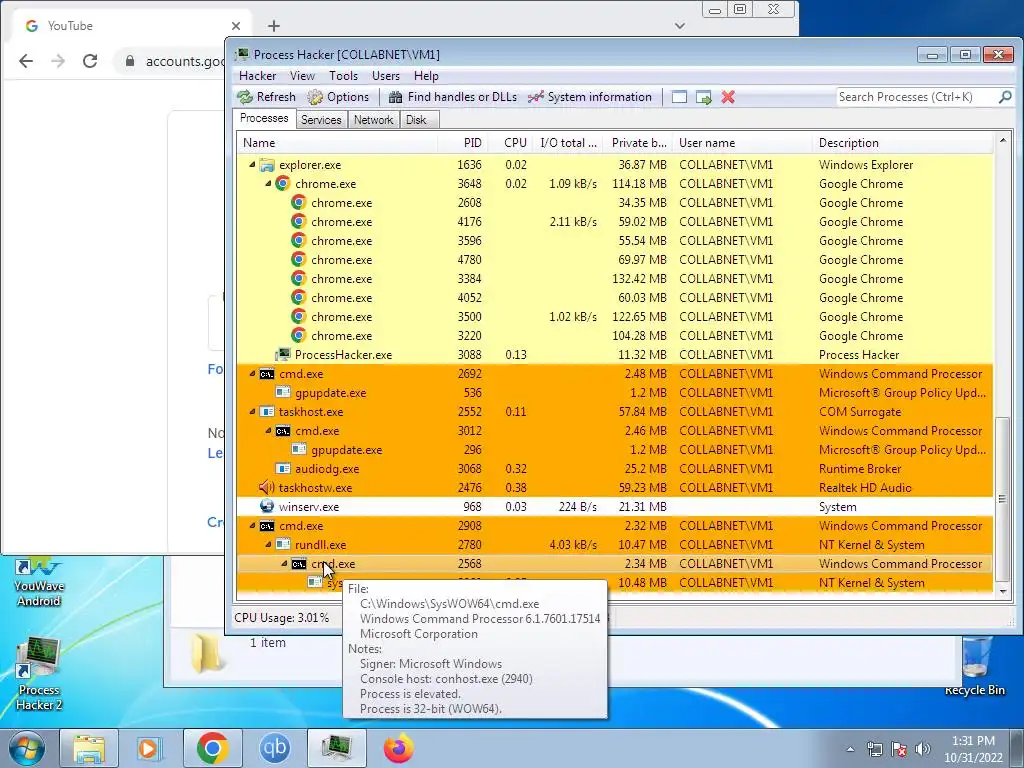Open Find handles or DLLs
Image resolution: width=1024 pixels, height=768 pixels.
(x=452, y=97)
